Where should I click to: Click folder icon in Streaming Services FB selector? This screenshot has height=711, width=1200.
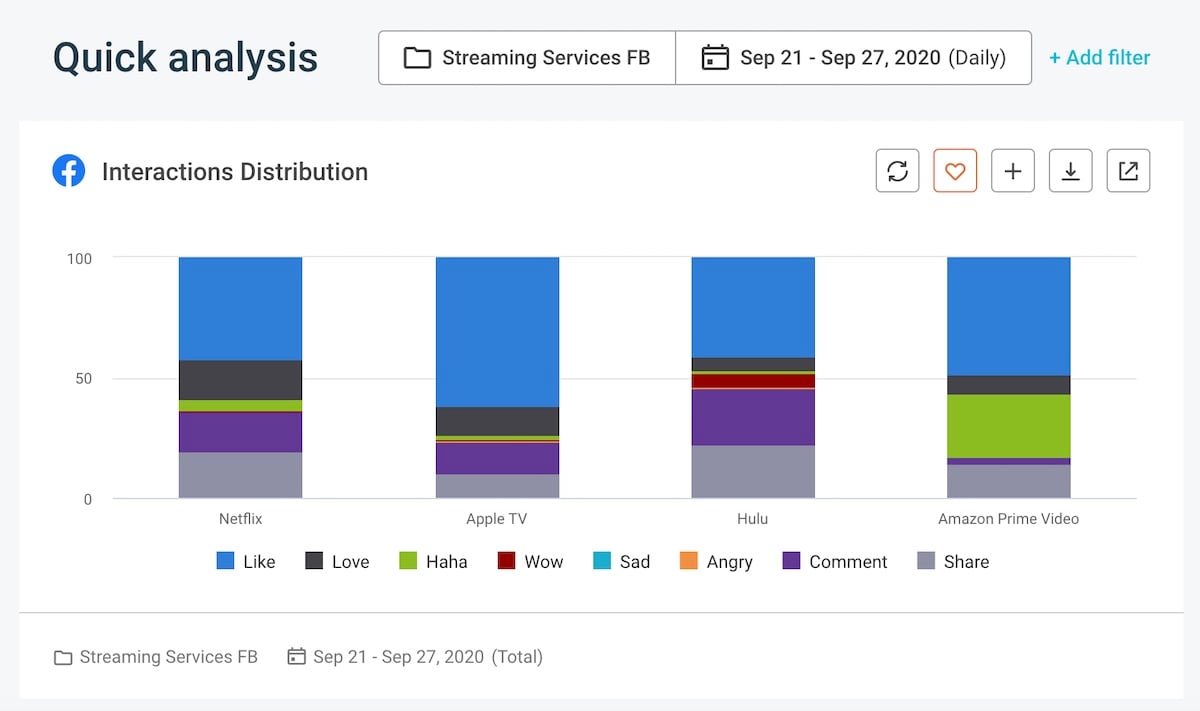pyautogui.click(x=417, y=57)
